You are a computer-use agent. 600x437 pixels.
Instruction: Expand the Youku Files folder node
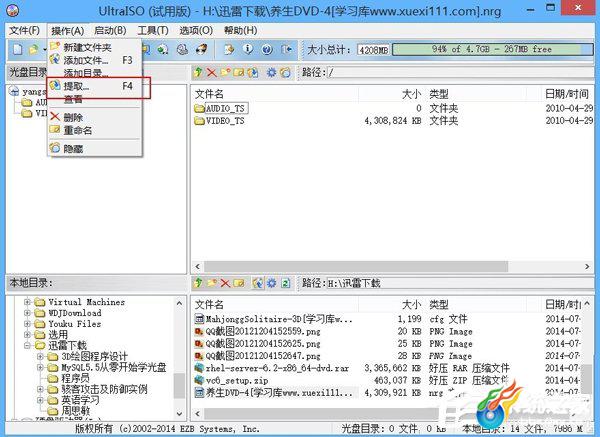coord(27,324)
